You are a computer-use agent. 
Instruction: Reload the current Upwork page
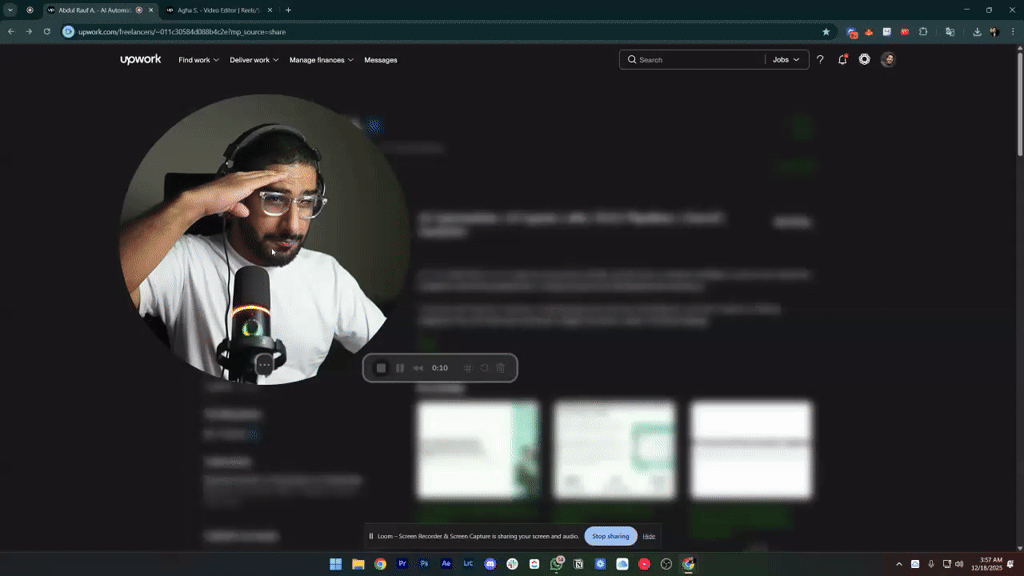click(47, 31)
